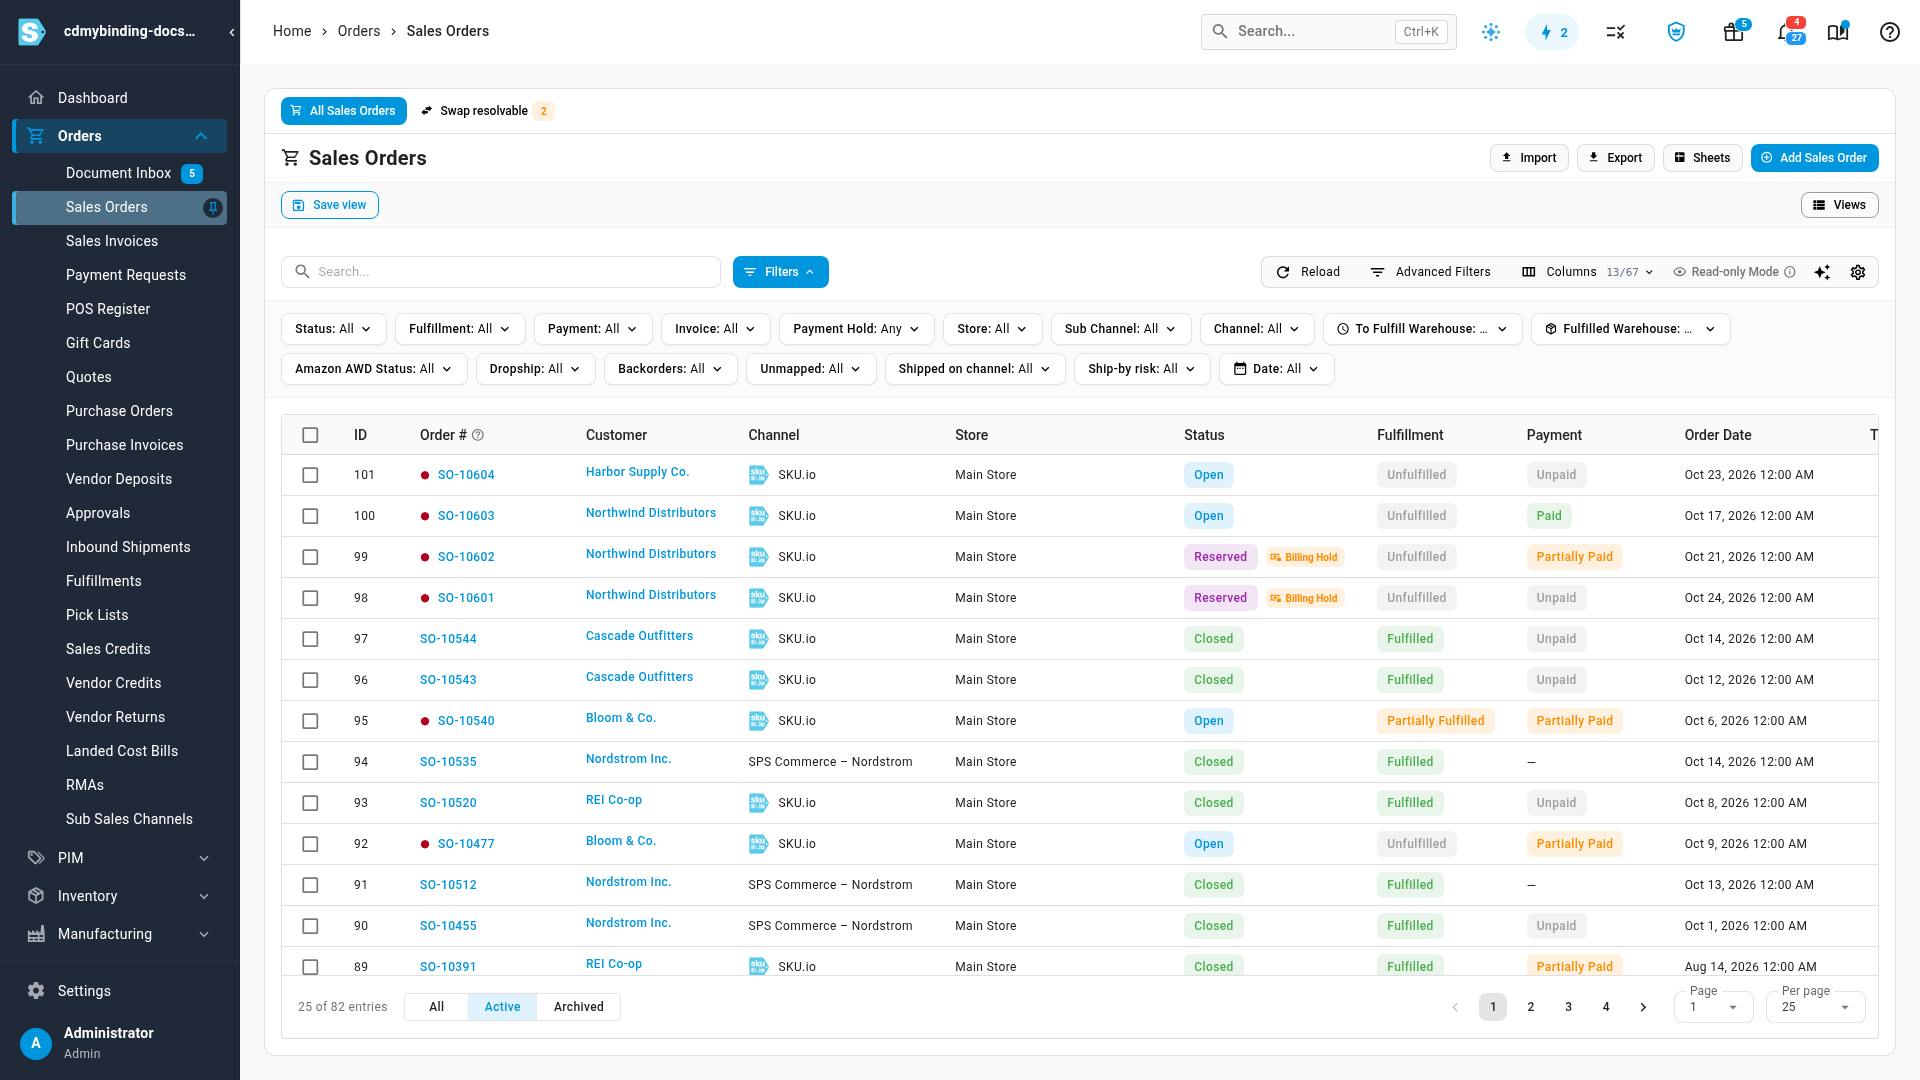Open the Date: All filter dropdown
This screenshot has width=1920, height=1080.
coord(1277,369)
